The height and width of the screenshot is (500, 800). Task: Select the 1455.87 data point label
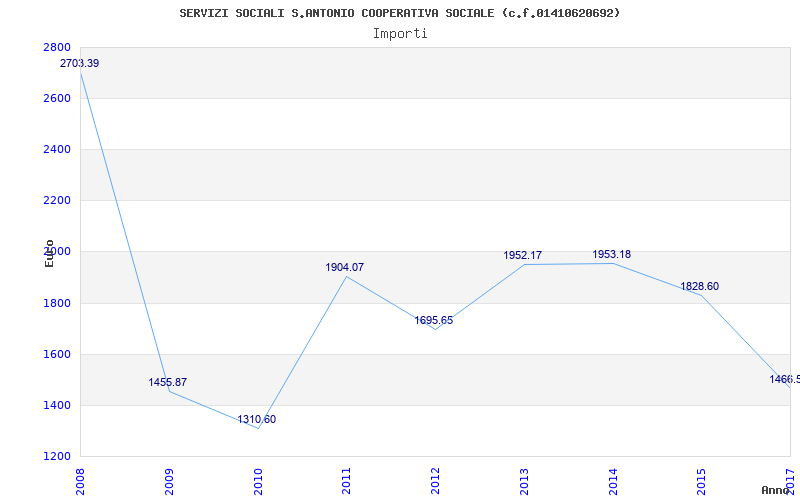pyautogui.click(x=168, y=383)
